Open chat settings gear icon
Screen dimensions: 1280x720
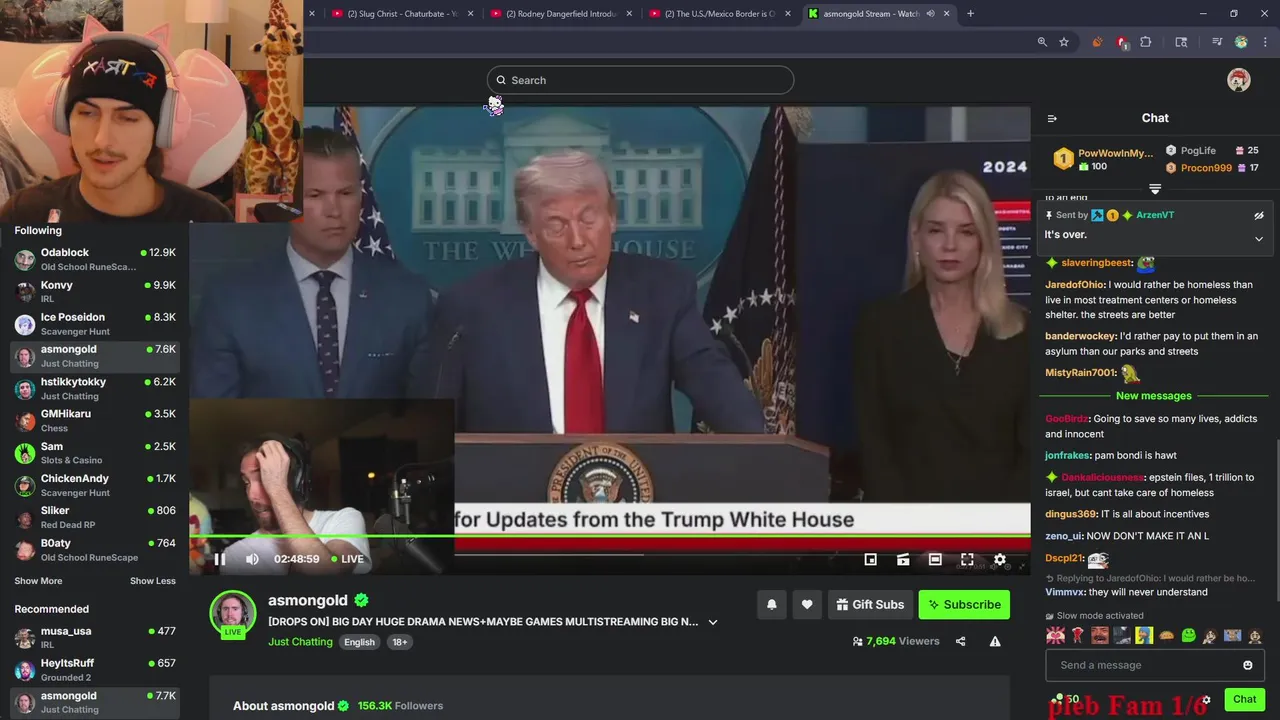1207,700
